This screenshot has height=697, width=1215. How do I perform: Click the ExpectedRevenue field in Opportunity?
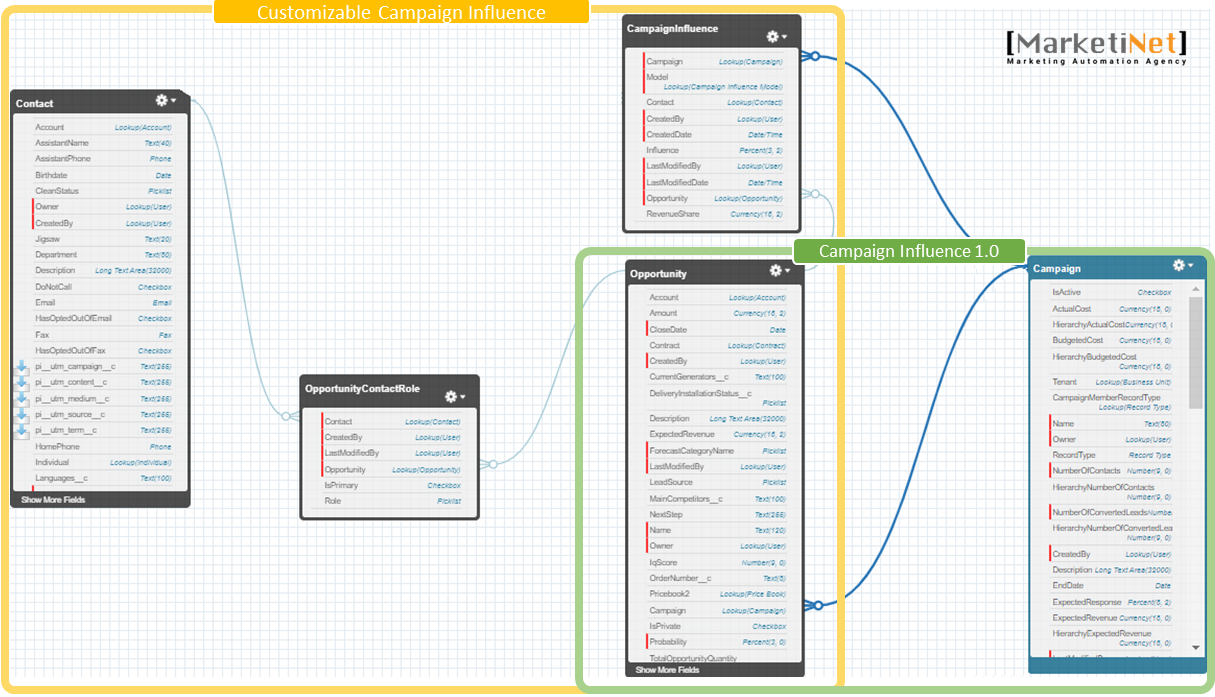click(x=717, y=435)
